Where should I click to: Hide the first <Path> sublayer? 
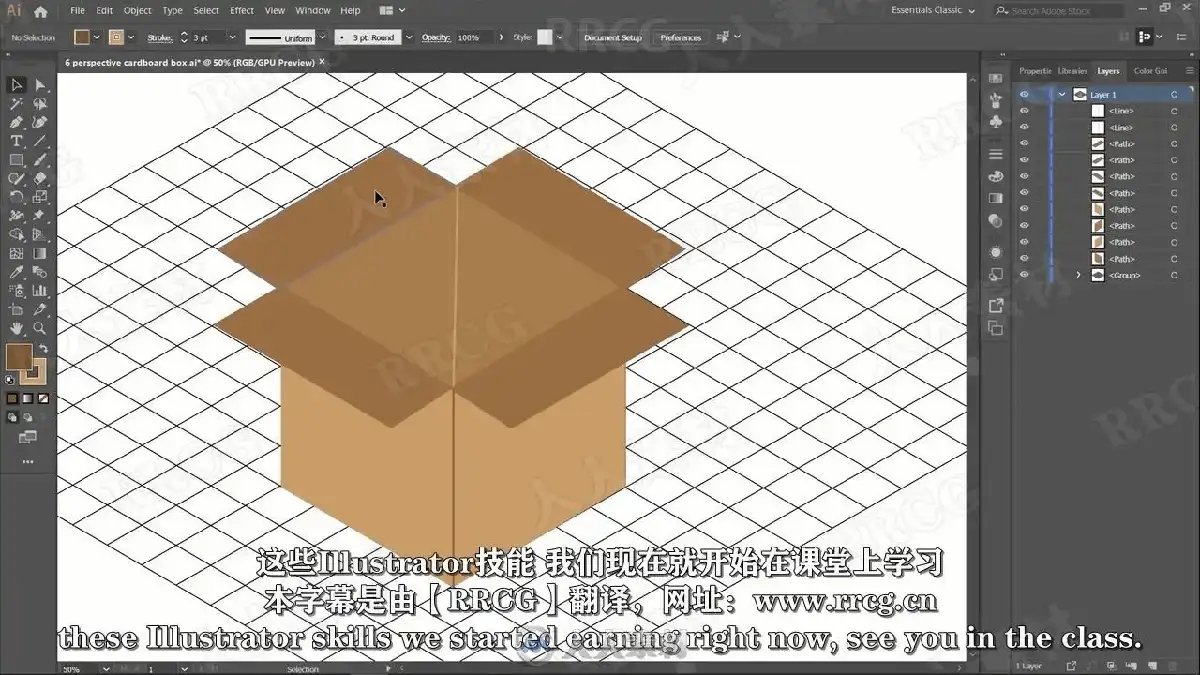click(x=1023, y=144)
